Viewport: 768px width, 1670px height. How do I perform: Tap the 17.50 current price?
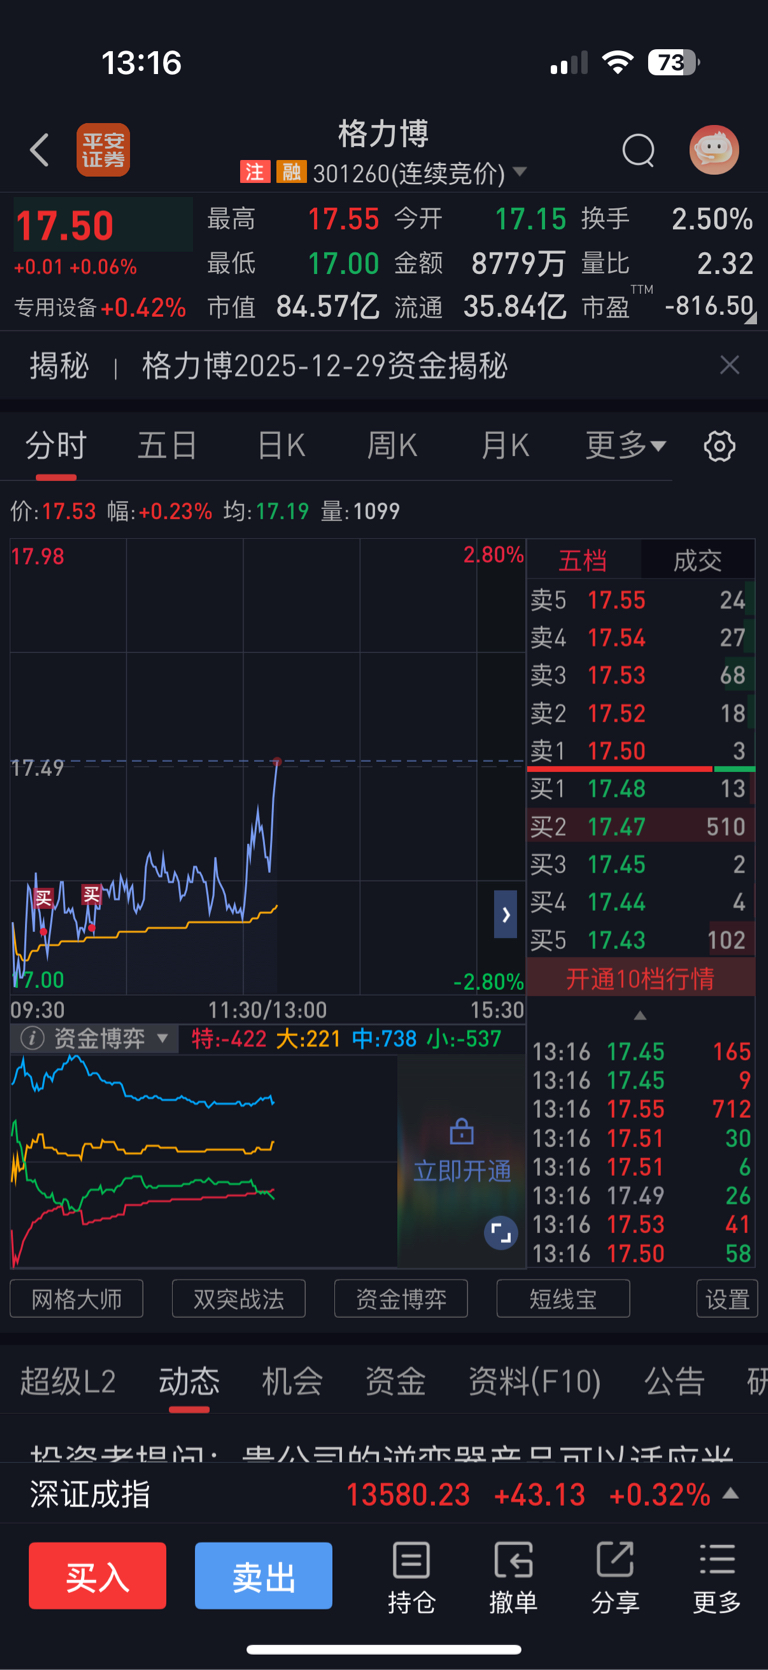click(65, 226)
